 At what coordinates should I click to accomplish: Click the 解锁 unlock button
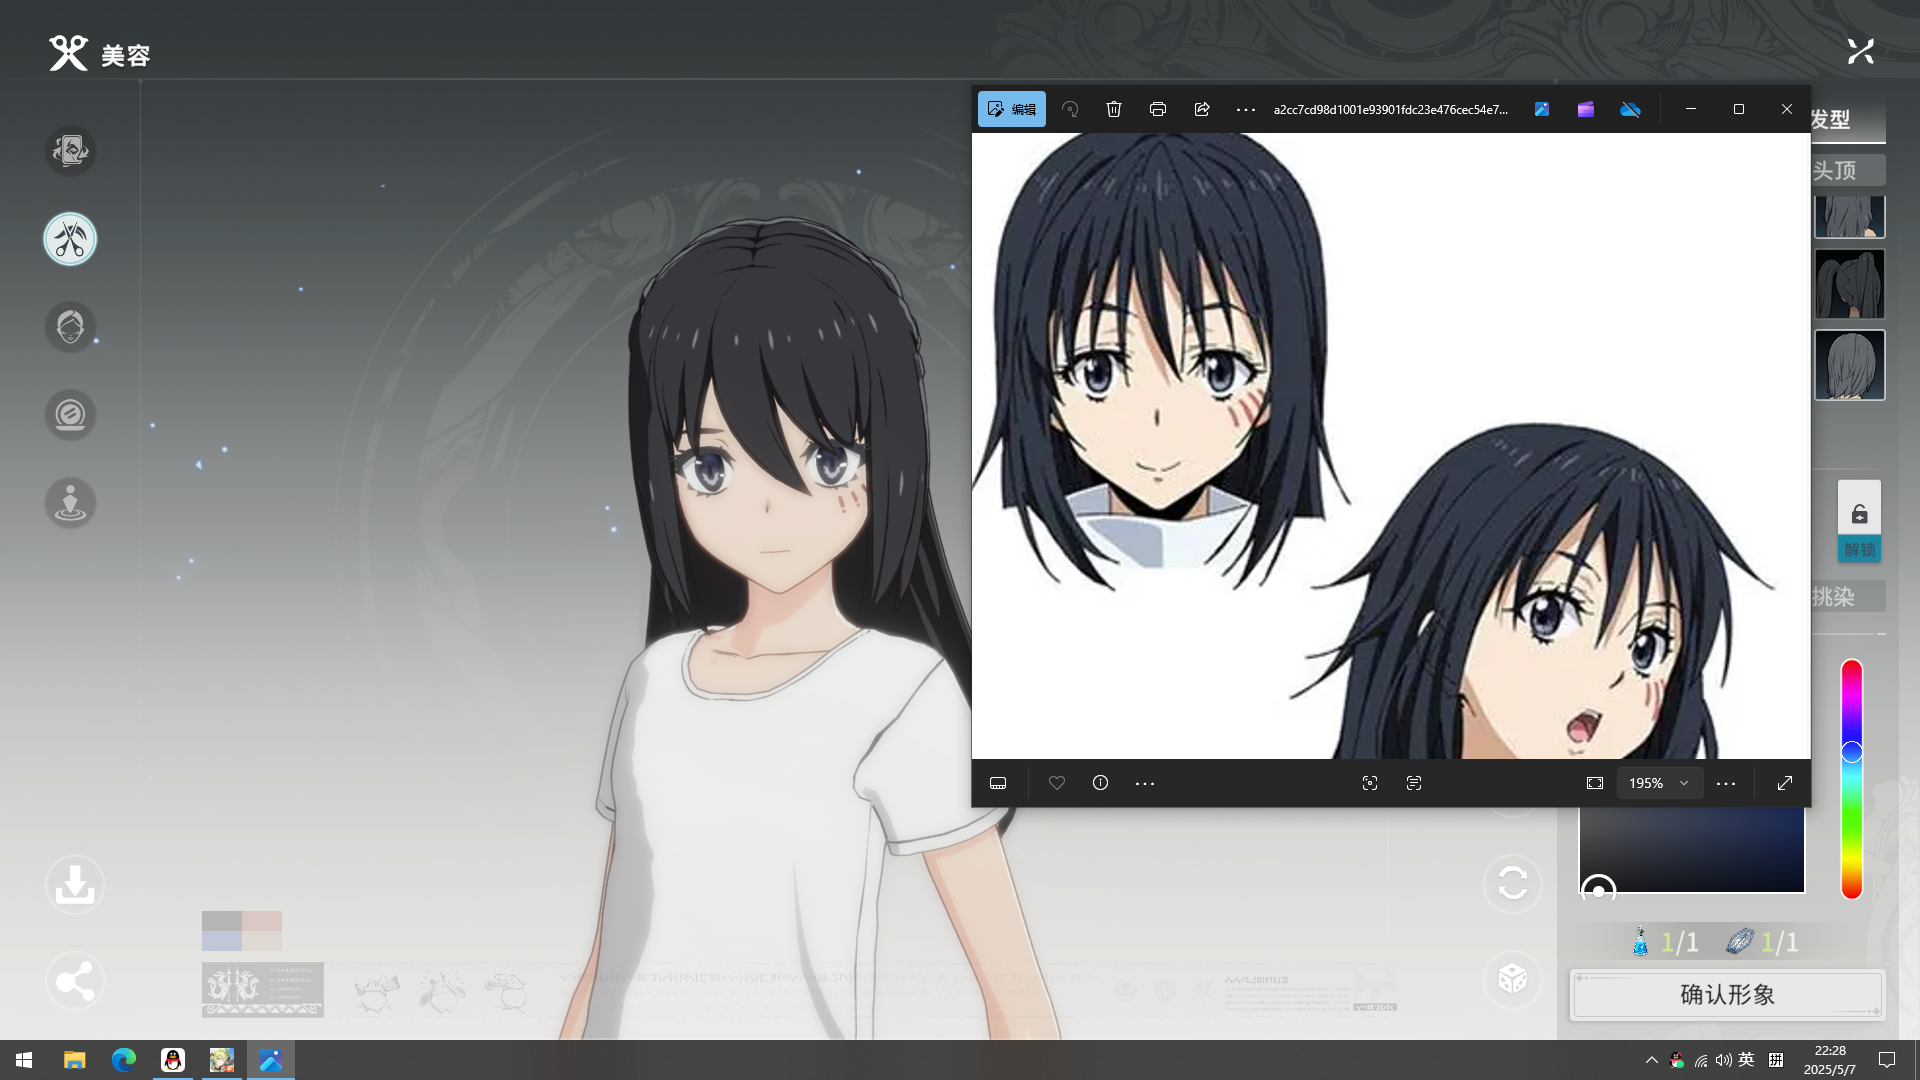click(1859, 521)
